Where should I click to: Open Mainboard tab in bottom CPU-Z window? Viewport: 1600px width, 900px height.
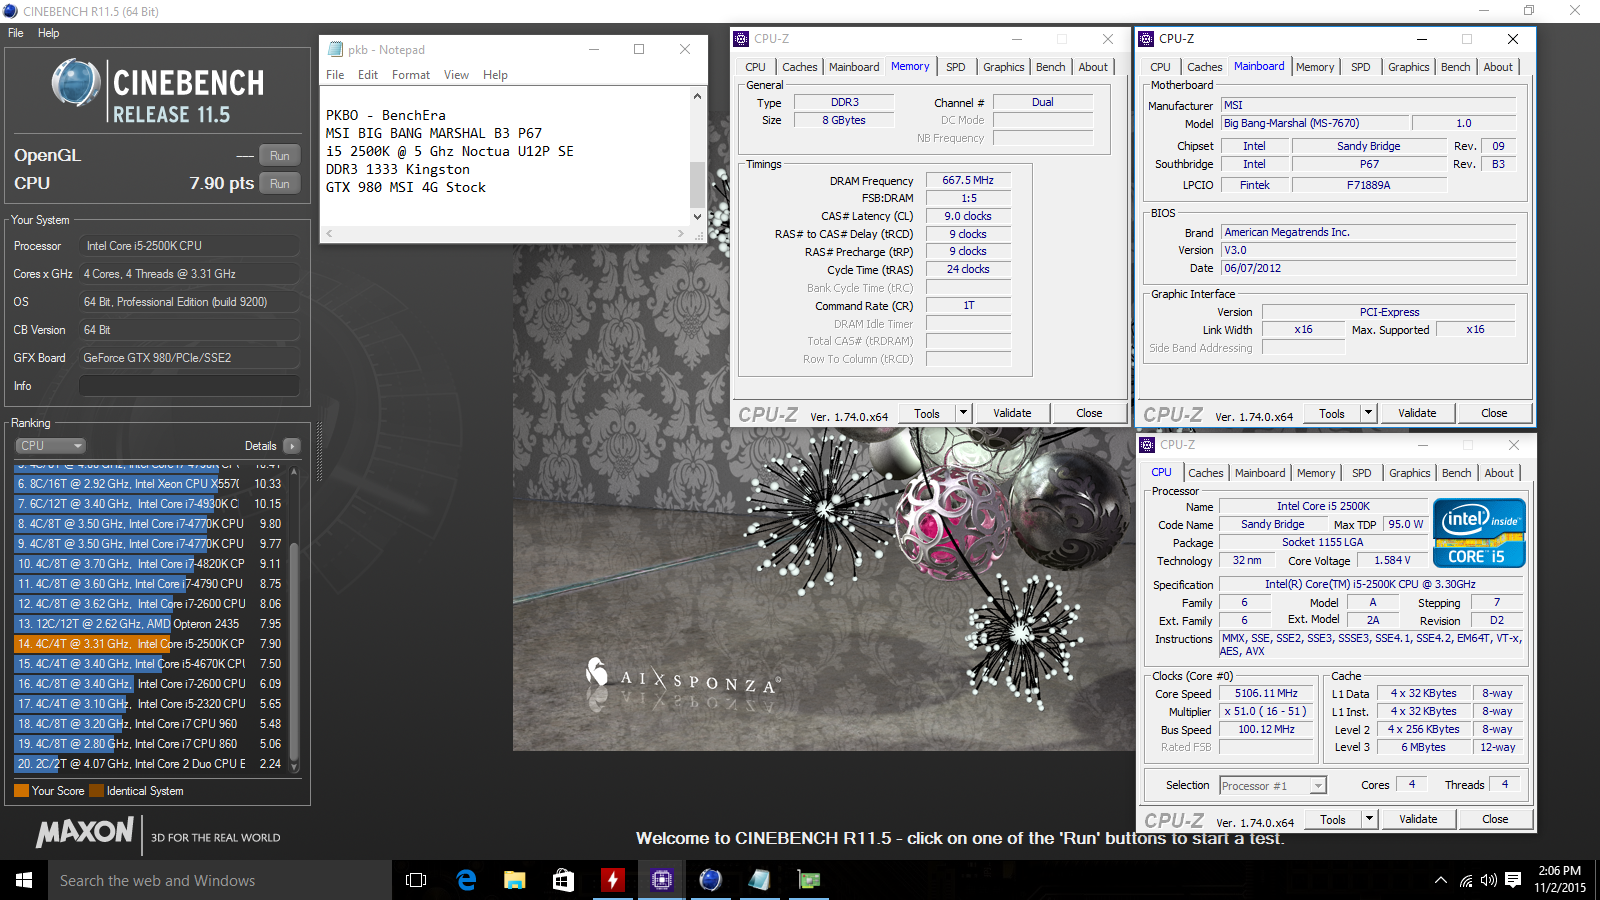coord(1260,473)
